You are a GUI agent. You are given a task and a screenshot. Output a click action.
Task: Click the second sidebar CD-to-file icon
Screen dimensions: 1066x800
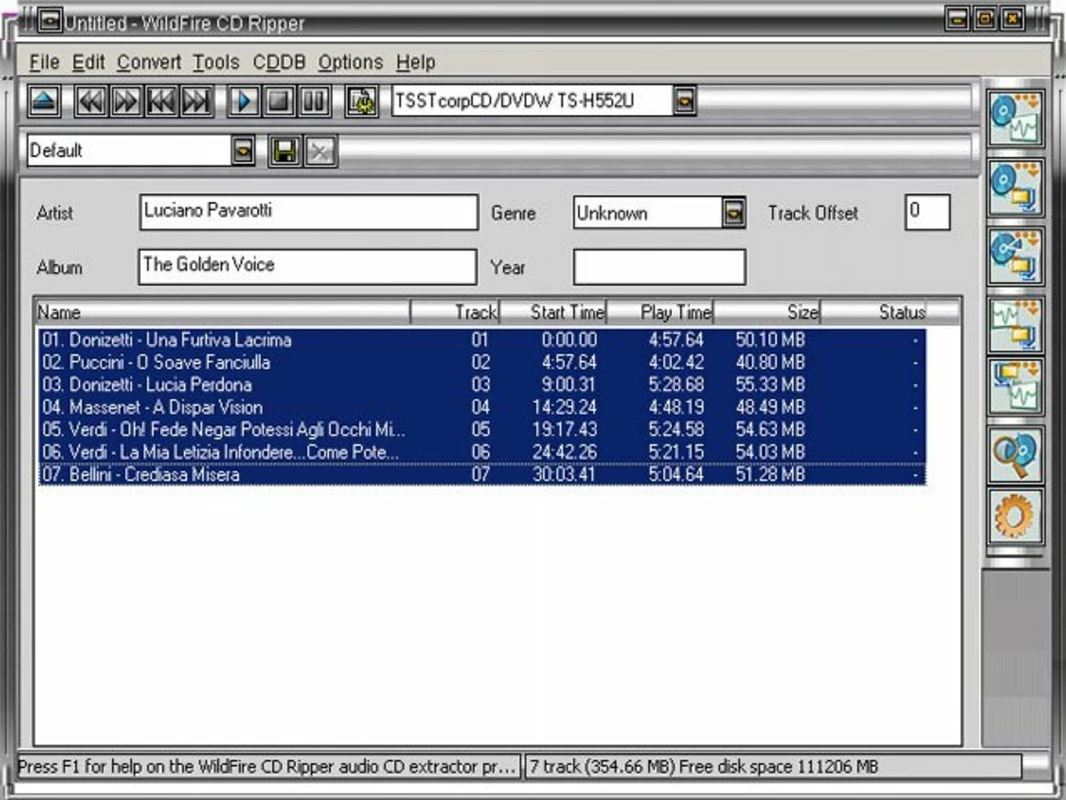click(1016, 188)
